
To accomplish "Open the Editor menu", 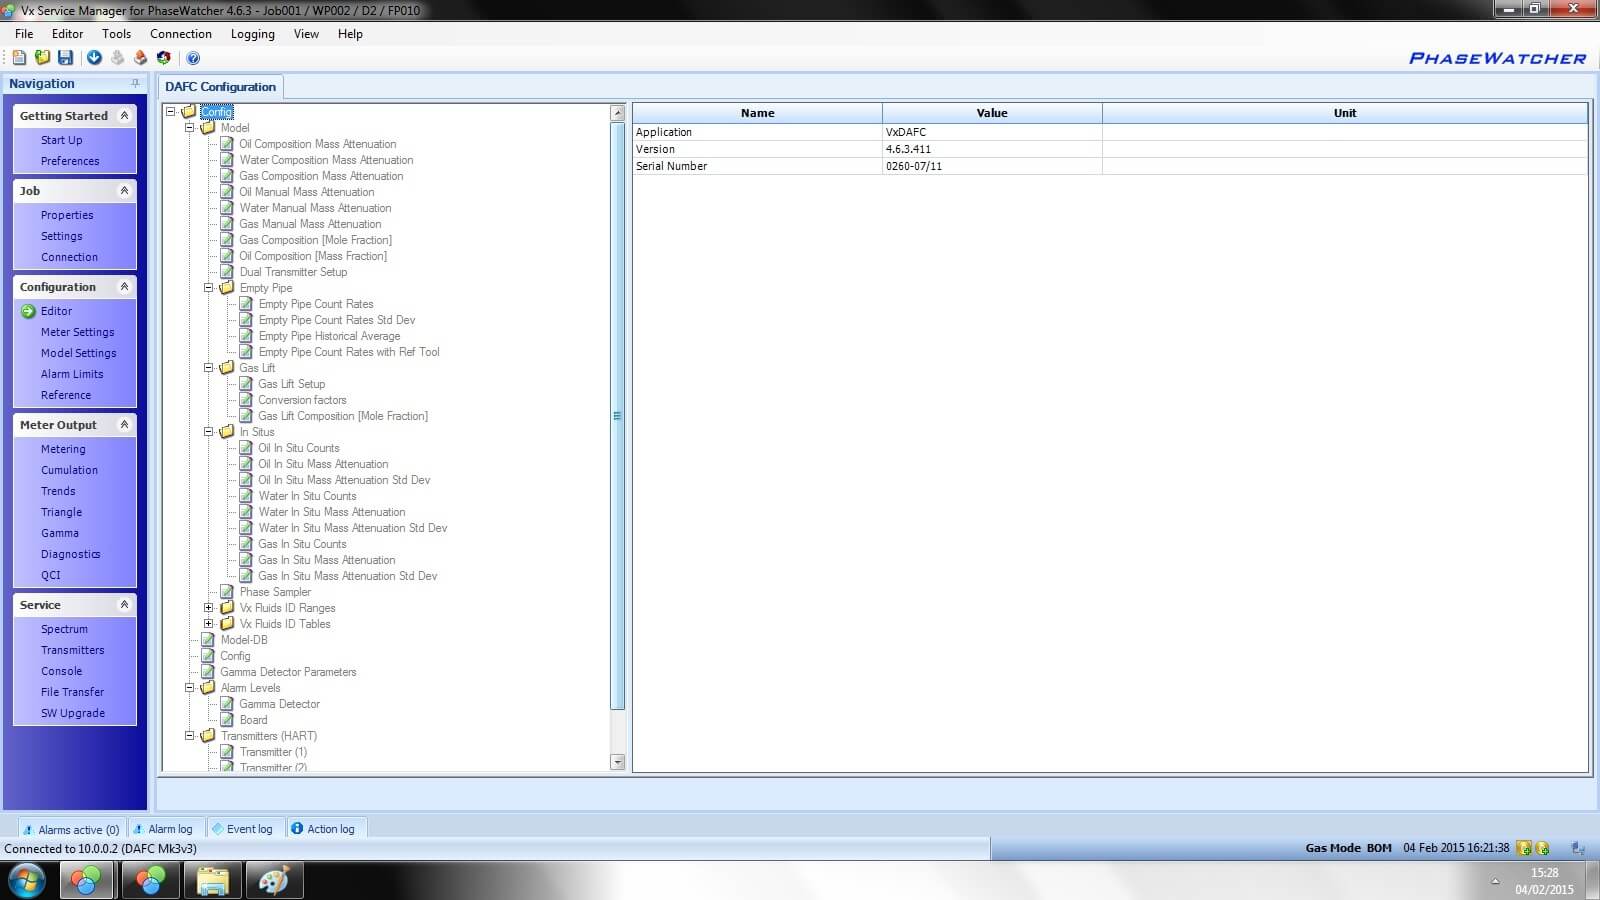I will tap(68, 34).
